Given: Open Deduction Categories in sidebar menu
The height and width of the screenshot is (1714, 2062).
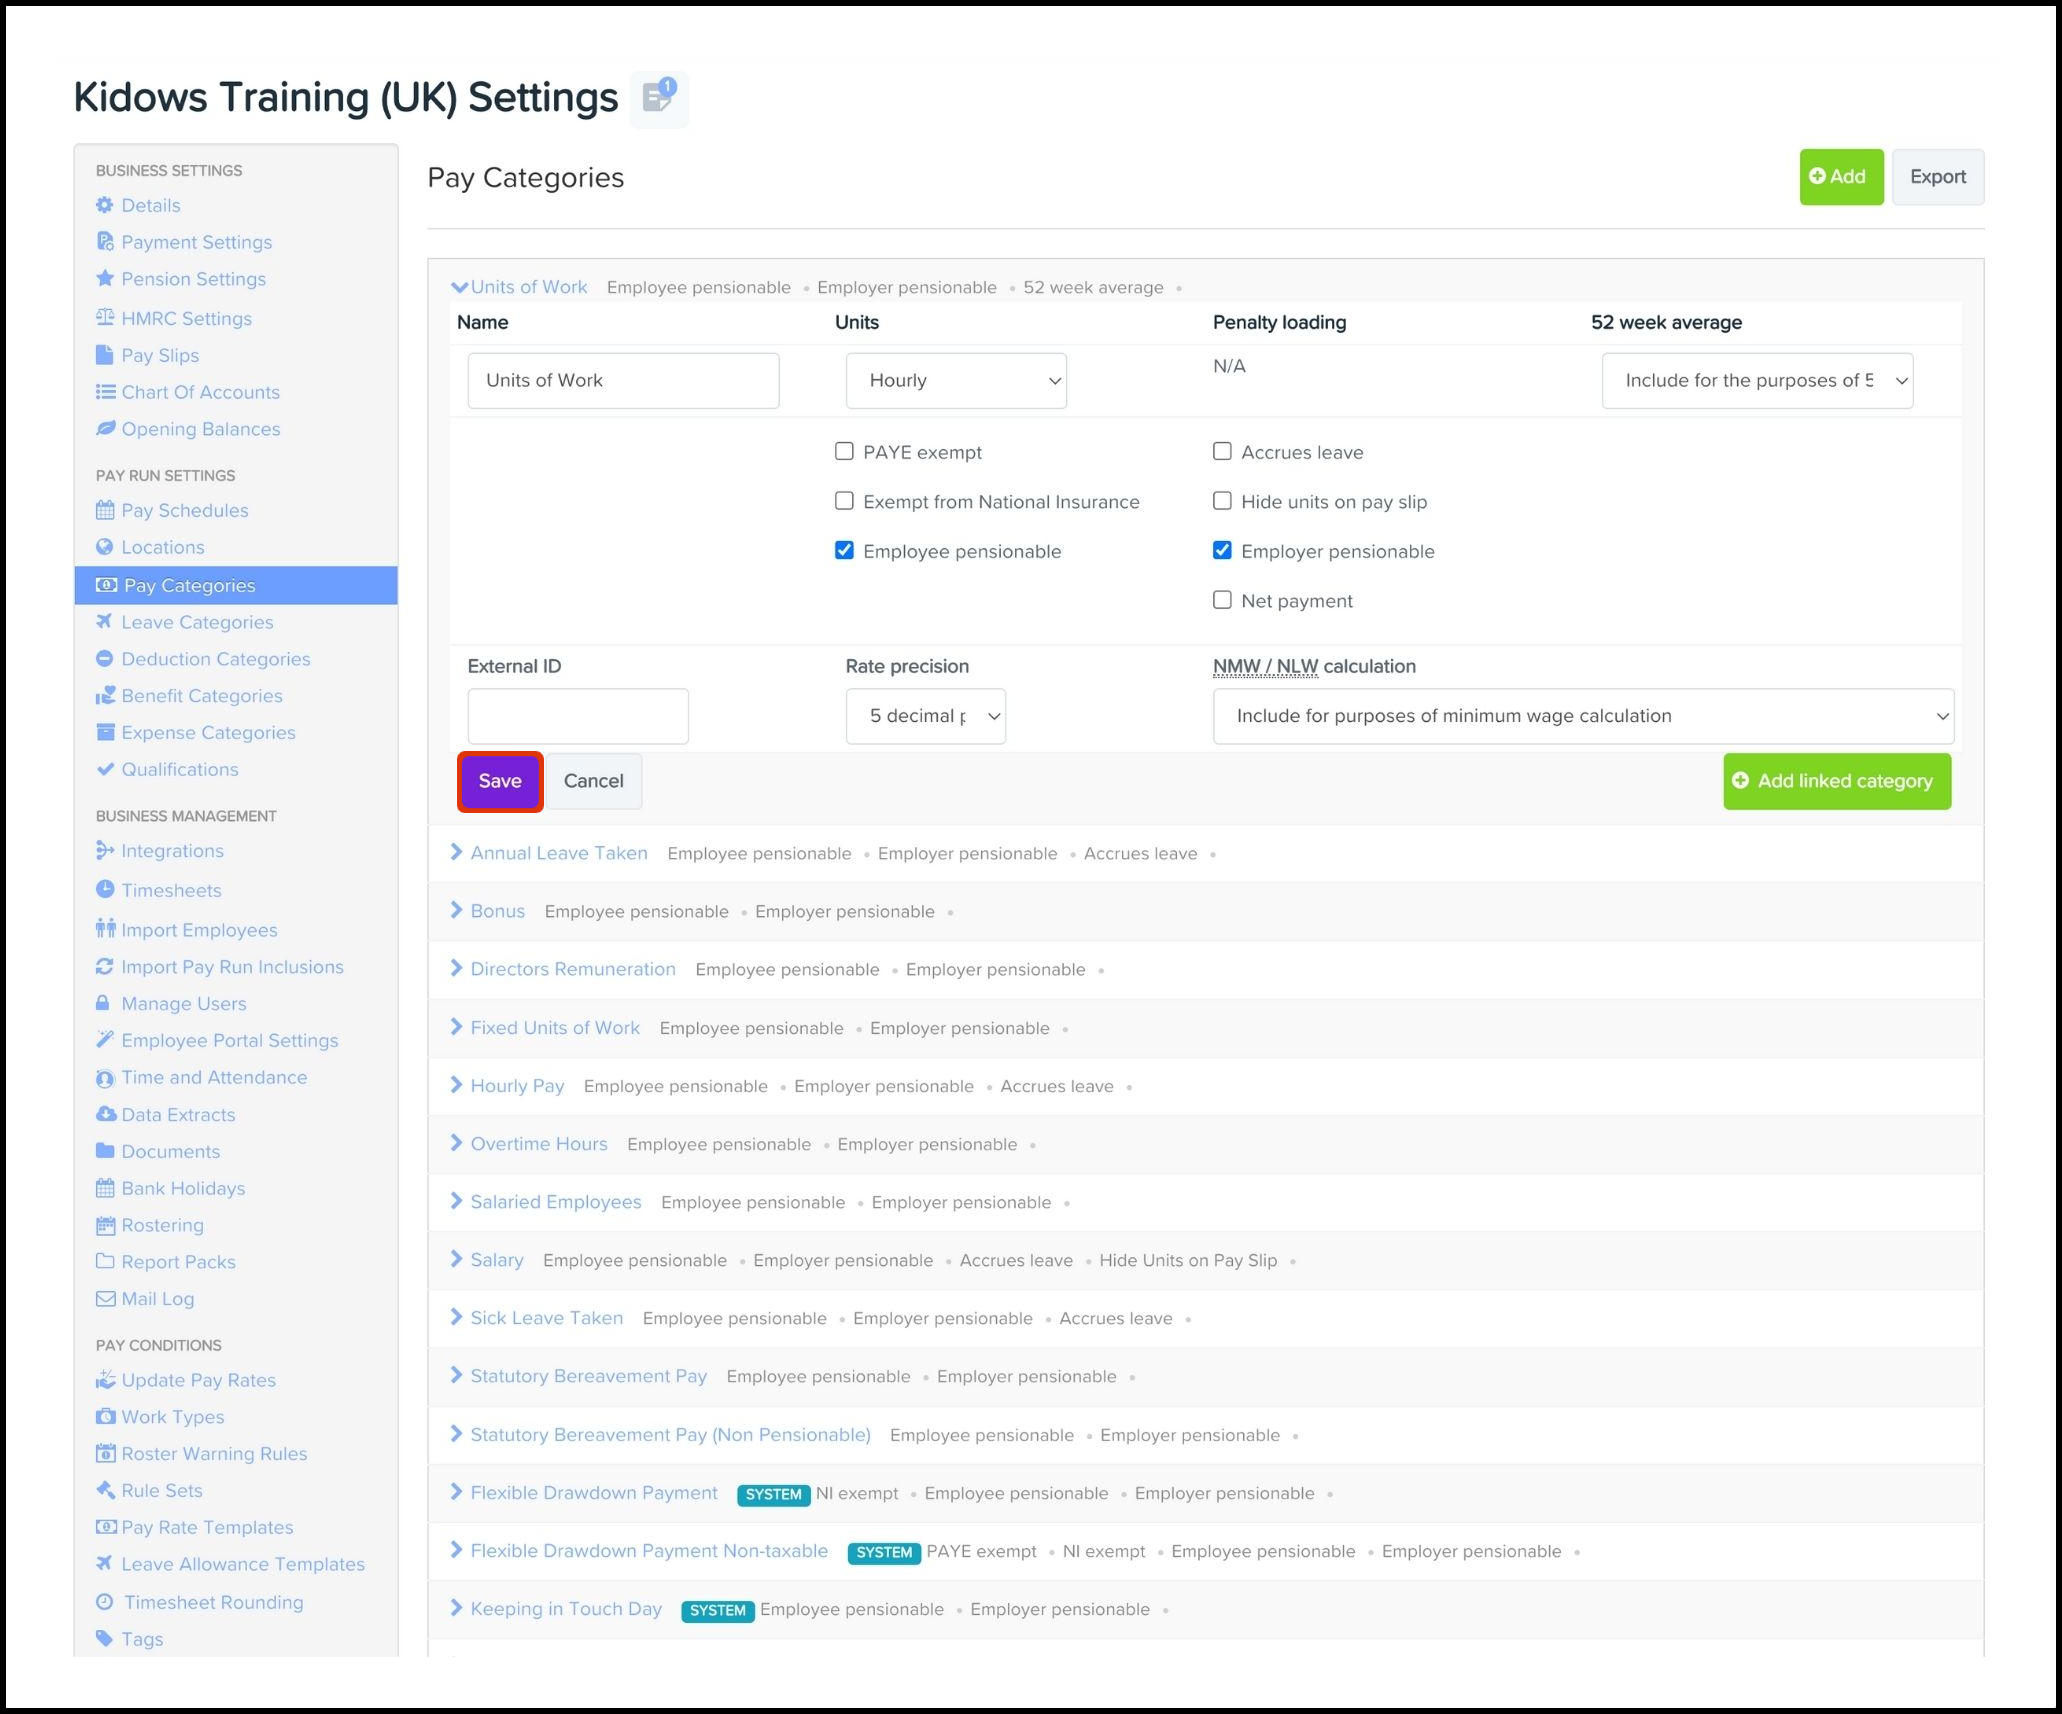Looking at the screenshot, I should click(x=215, y=659).
